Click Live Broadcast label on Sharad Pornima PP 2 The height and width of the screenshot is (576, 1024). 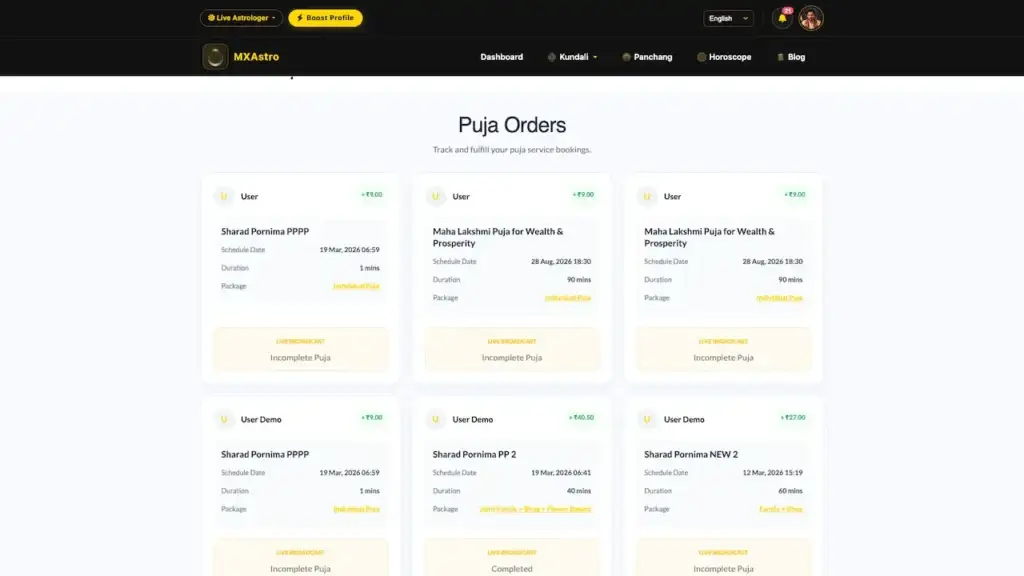[x=511, y=552]
